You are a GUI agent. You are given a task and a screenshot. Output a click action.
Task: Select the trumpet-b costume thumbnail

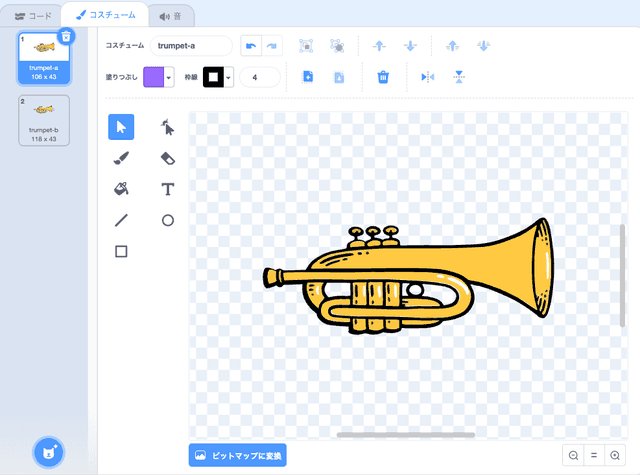(x=44, y=119)
